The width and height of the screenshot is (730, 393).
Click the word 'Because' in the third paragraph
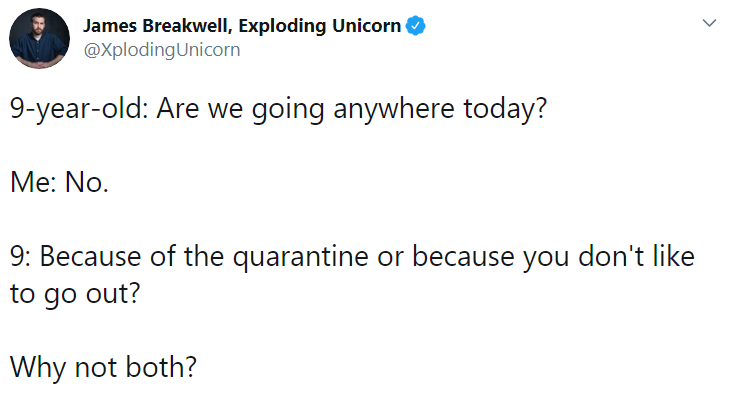(90, 257)
